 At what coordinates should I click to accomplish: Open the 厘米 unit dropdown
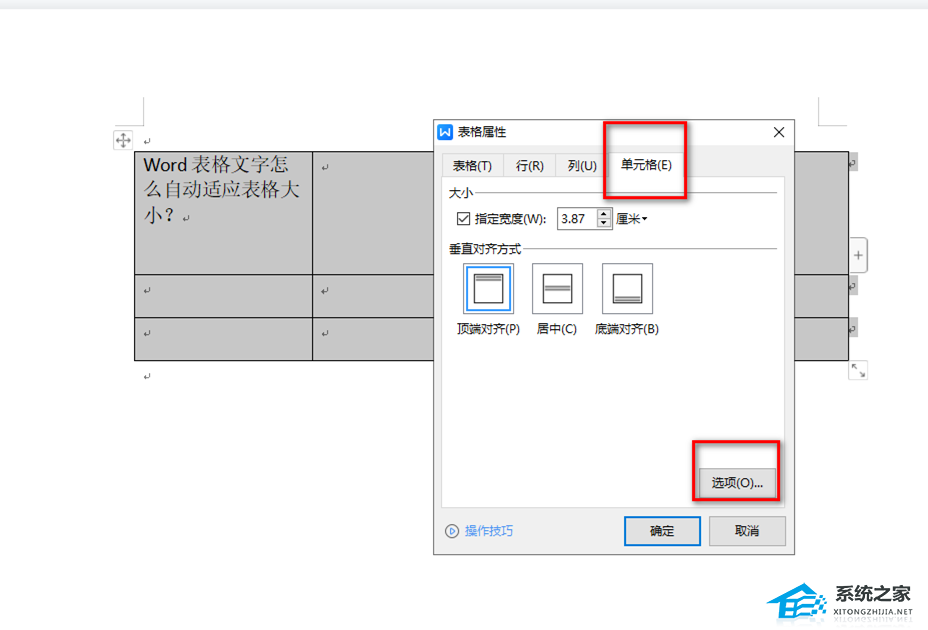click(x=631, y=219)
